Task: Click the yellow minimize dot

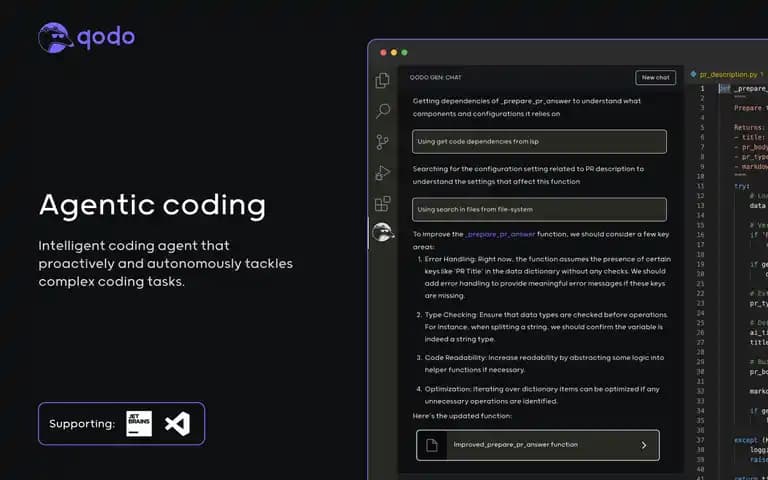Action: (394, 52)
